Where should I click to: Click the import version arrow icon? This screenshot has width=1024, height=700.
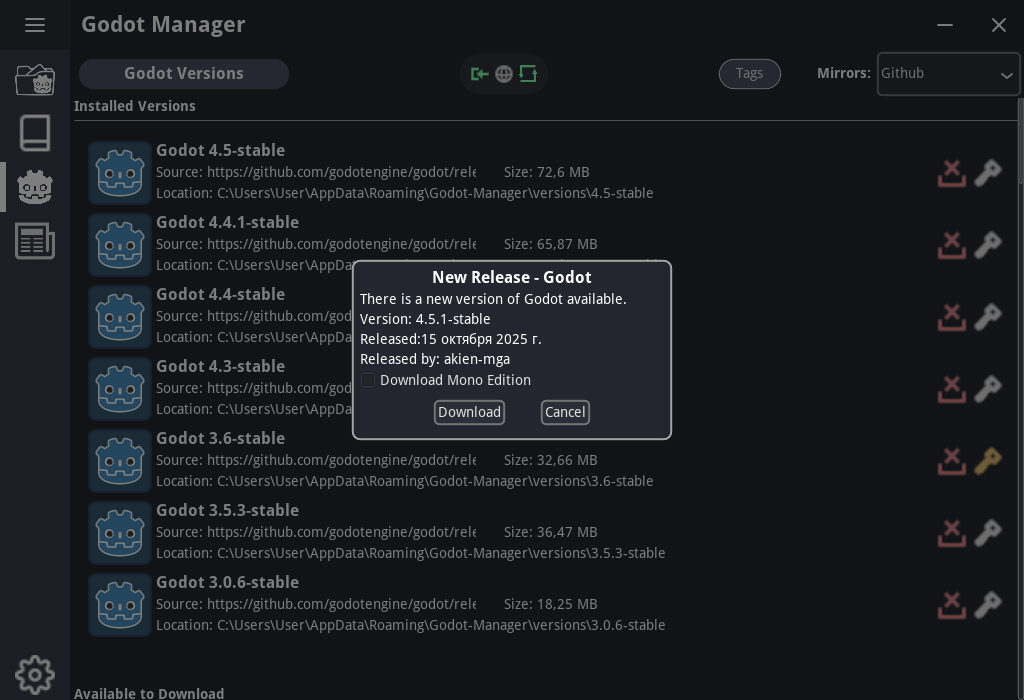[479, 74]
